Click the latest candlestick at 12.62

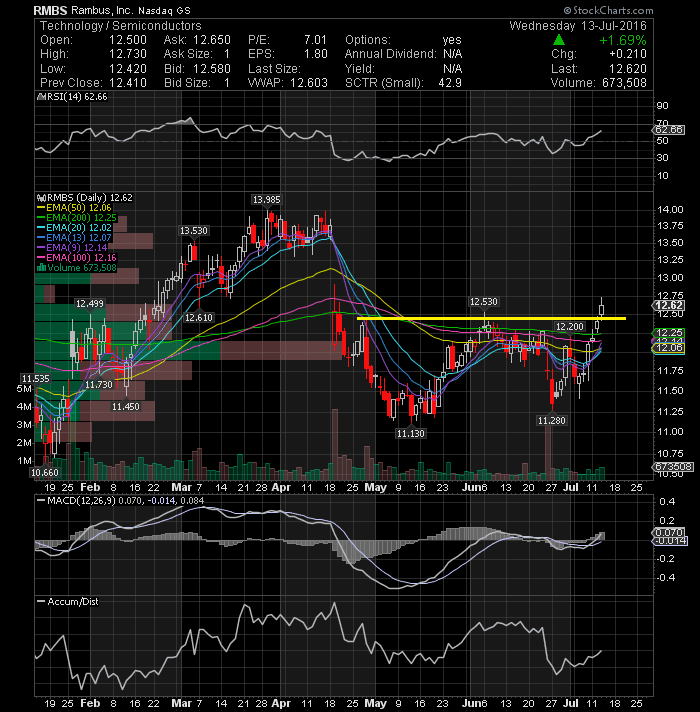(x=601, y=309)
